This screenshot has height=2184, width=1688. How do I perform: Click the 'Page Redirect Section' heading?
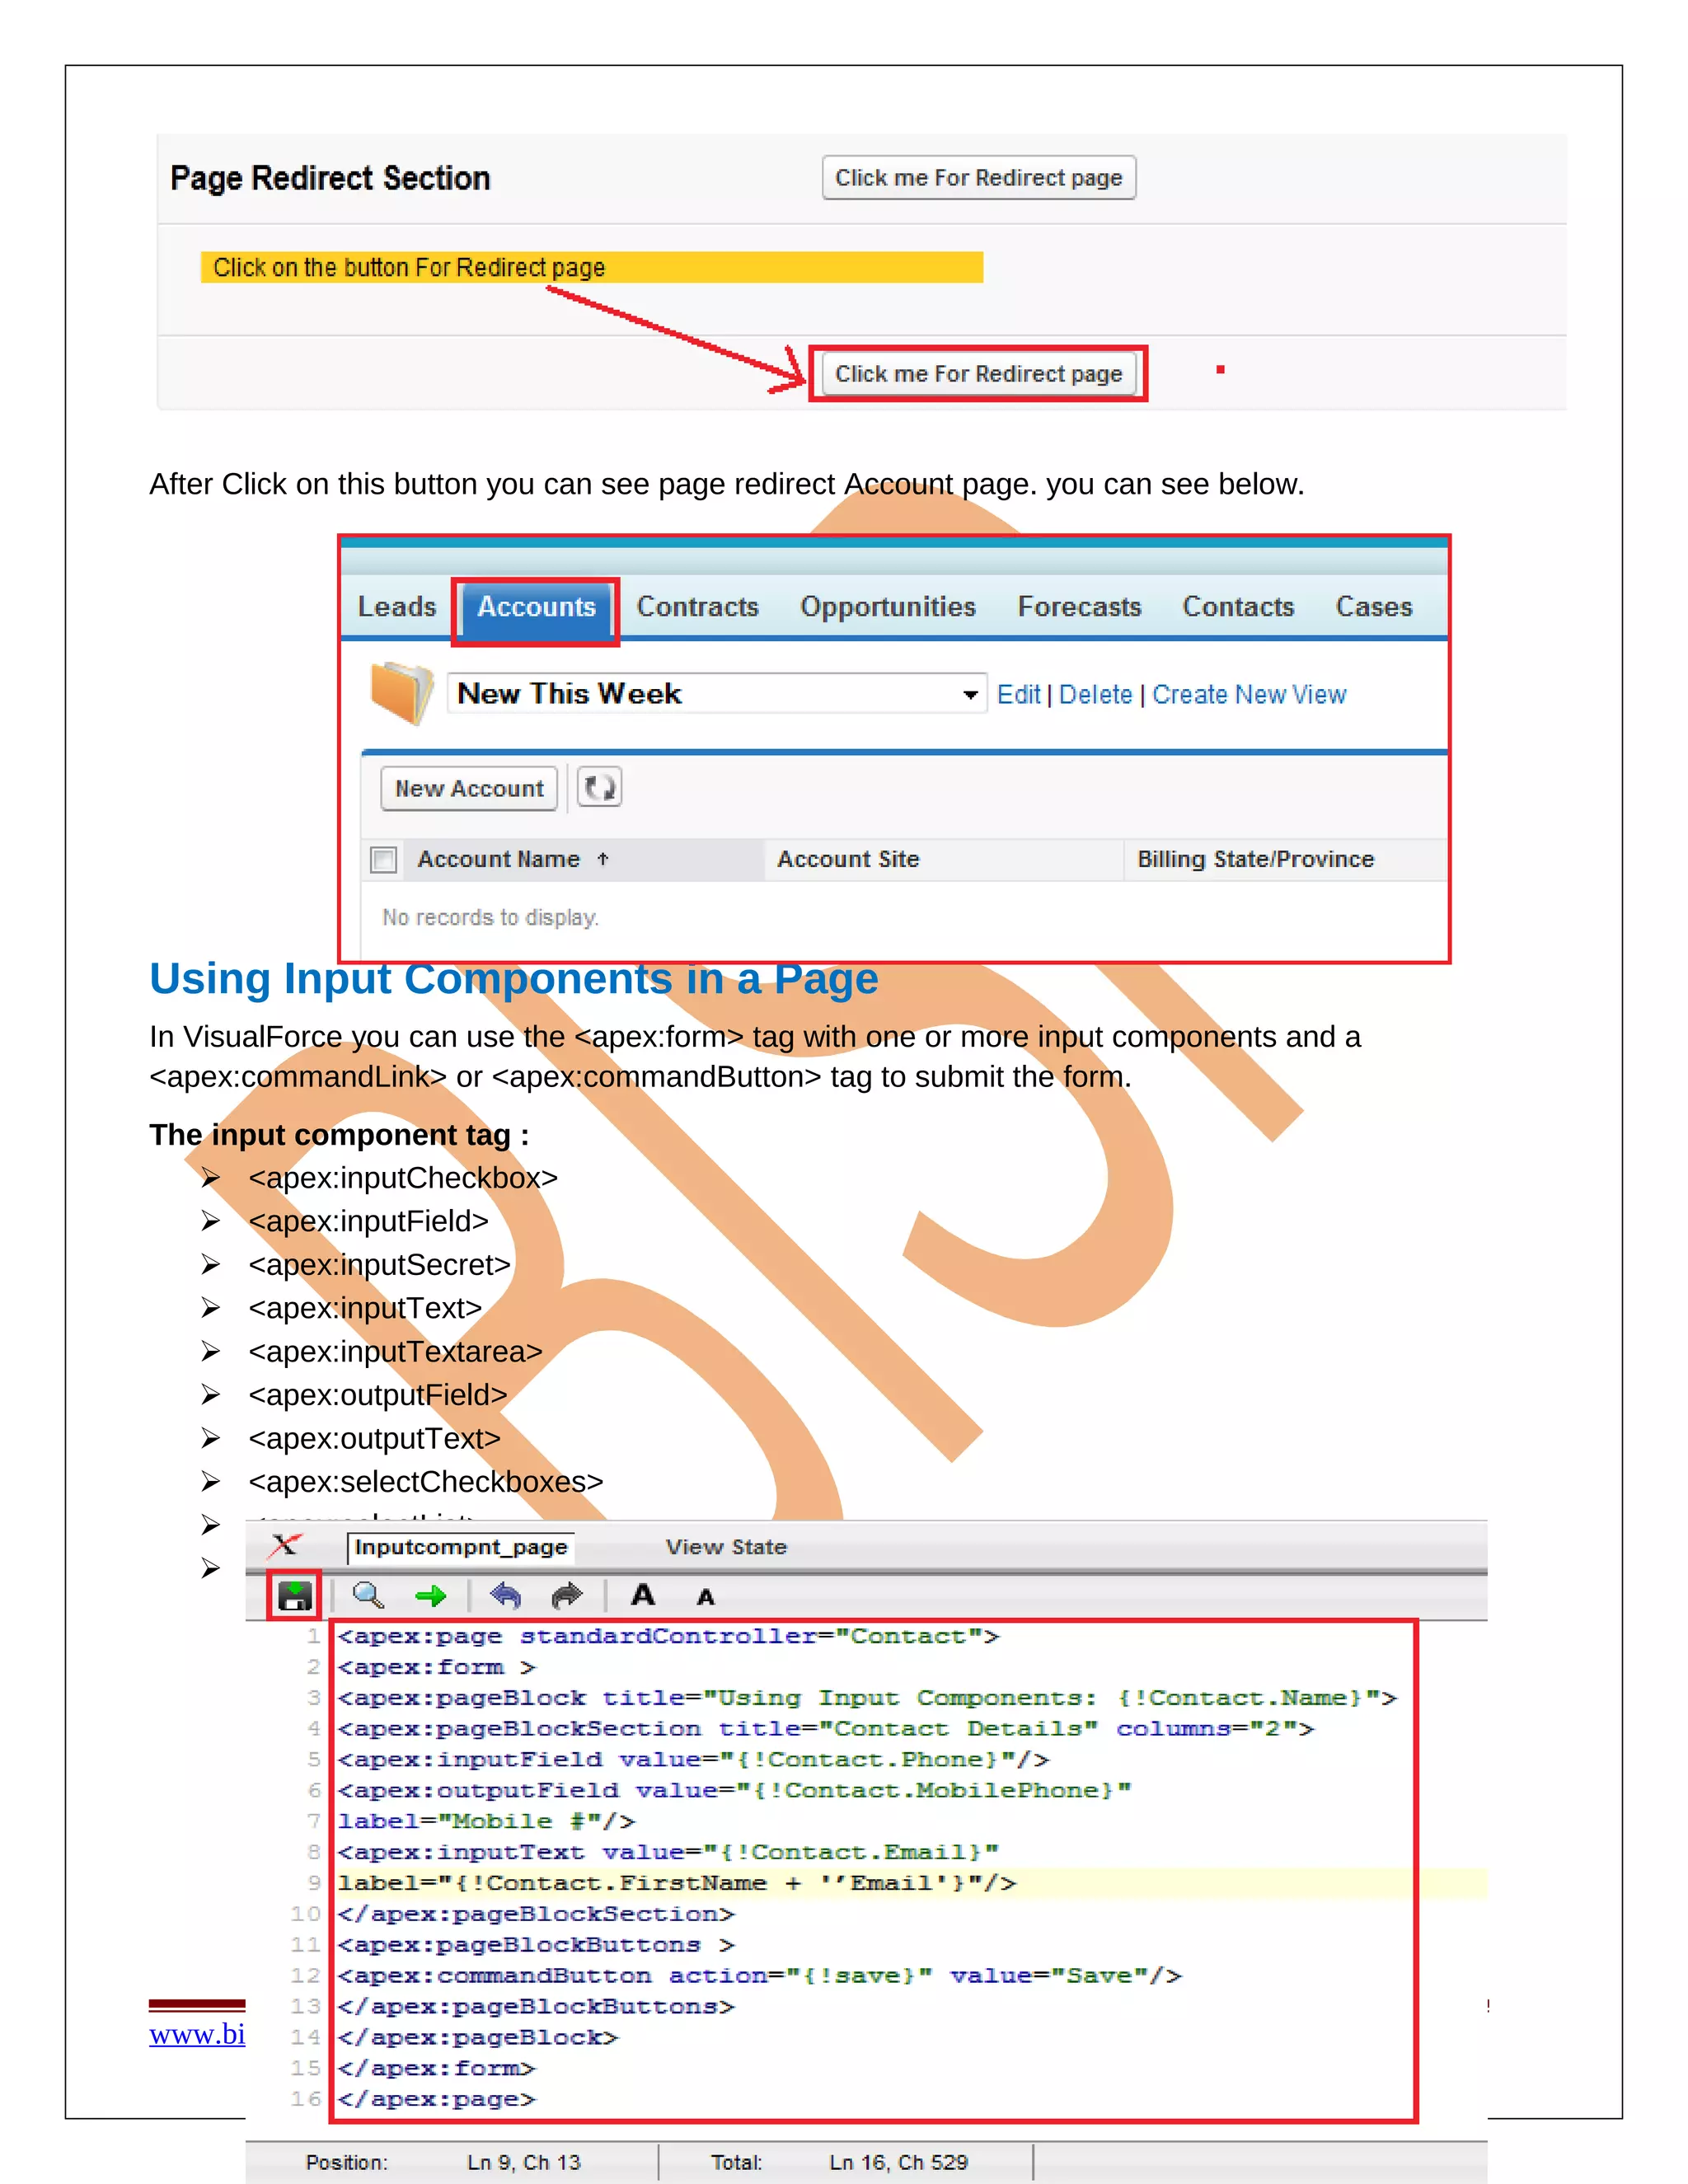330,178
